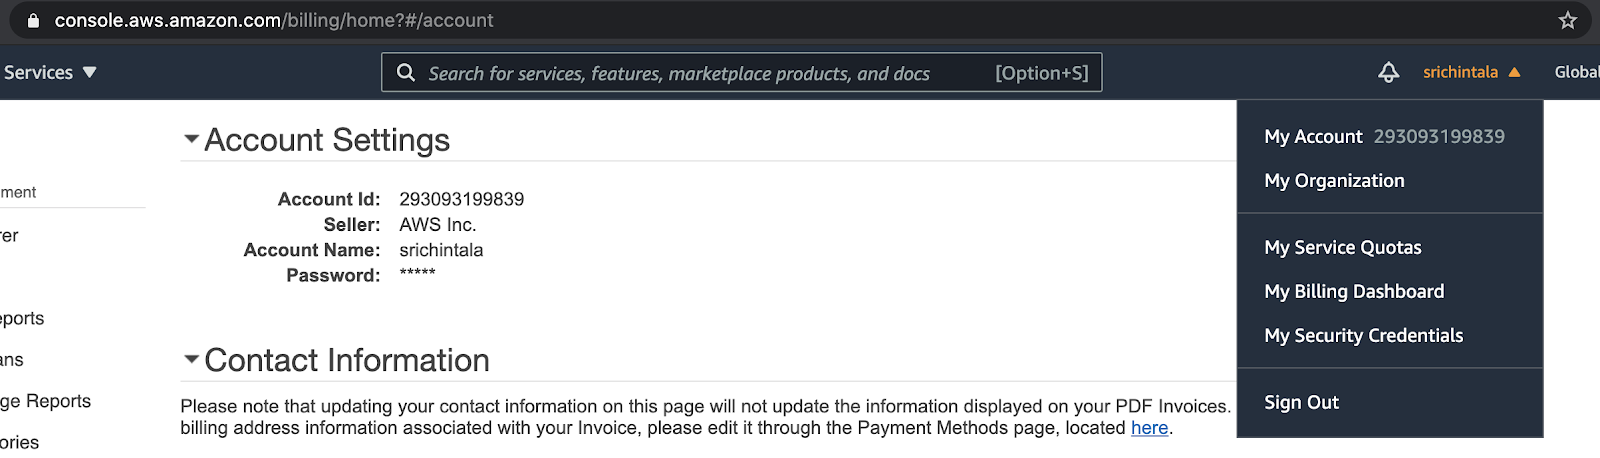The image size is (1600, 458).
Task: Click the notification bell icon
Action: [1388, 72]
